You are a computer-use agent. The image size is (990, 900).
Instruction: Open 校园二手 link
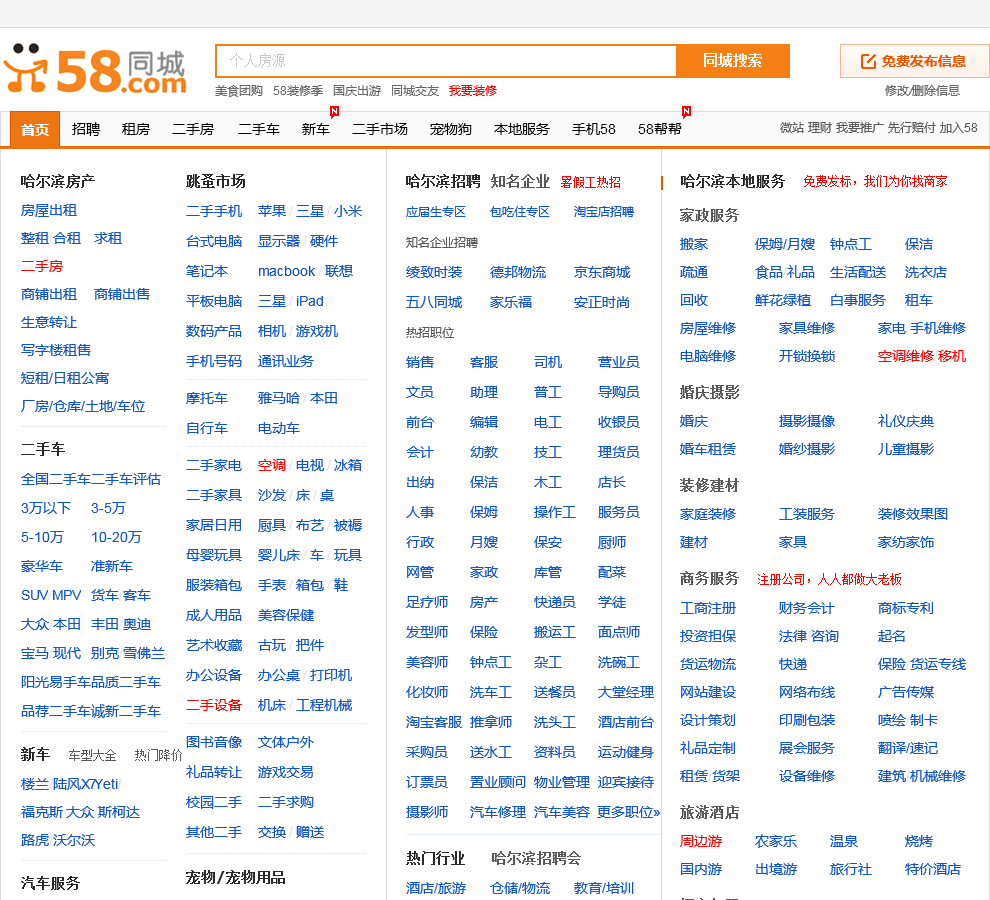[214, 802]
